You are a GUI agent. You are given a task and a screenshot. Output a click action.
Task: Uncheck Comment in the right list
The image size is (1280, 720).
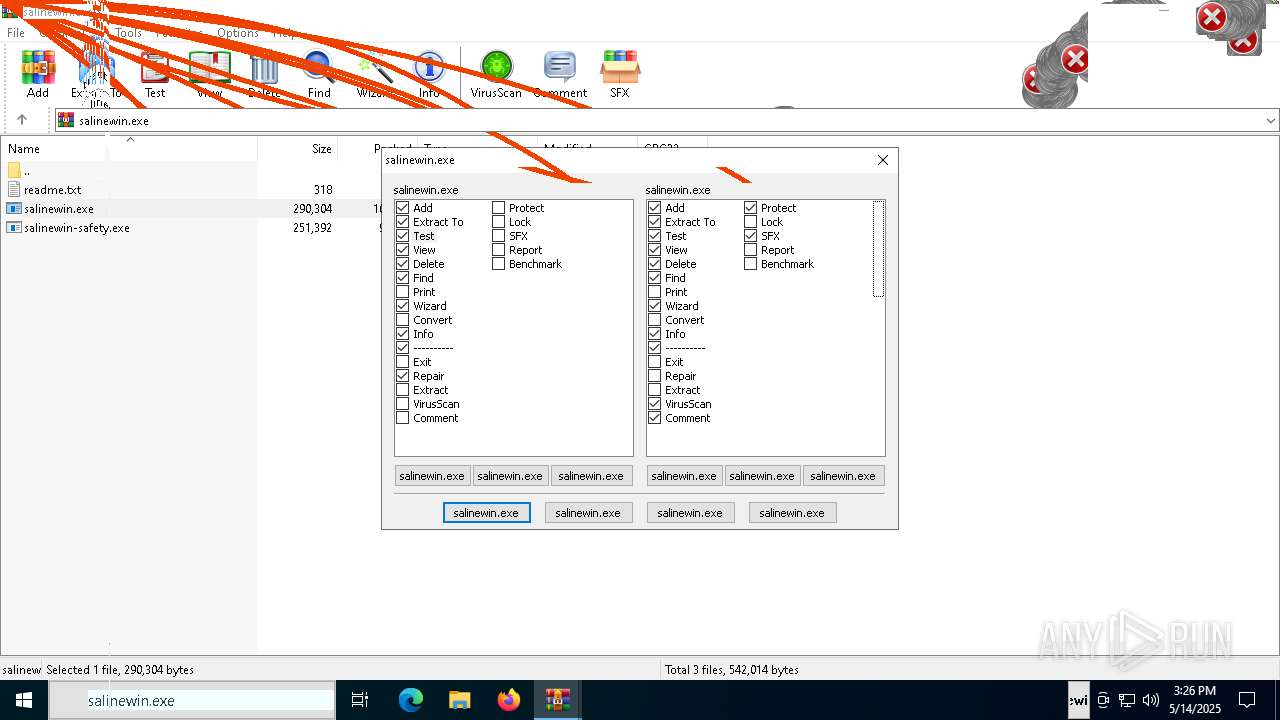click(655, 418)
